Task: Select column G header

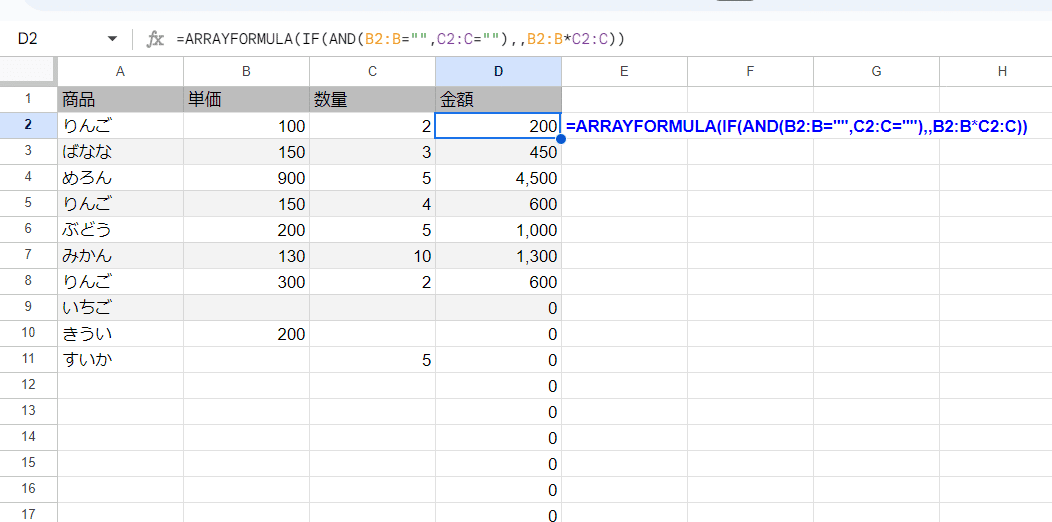Action: pyautogui.click(x=876, y=72)
